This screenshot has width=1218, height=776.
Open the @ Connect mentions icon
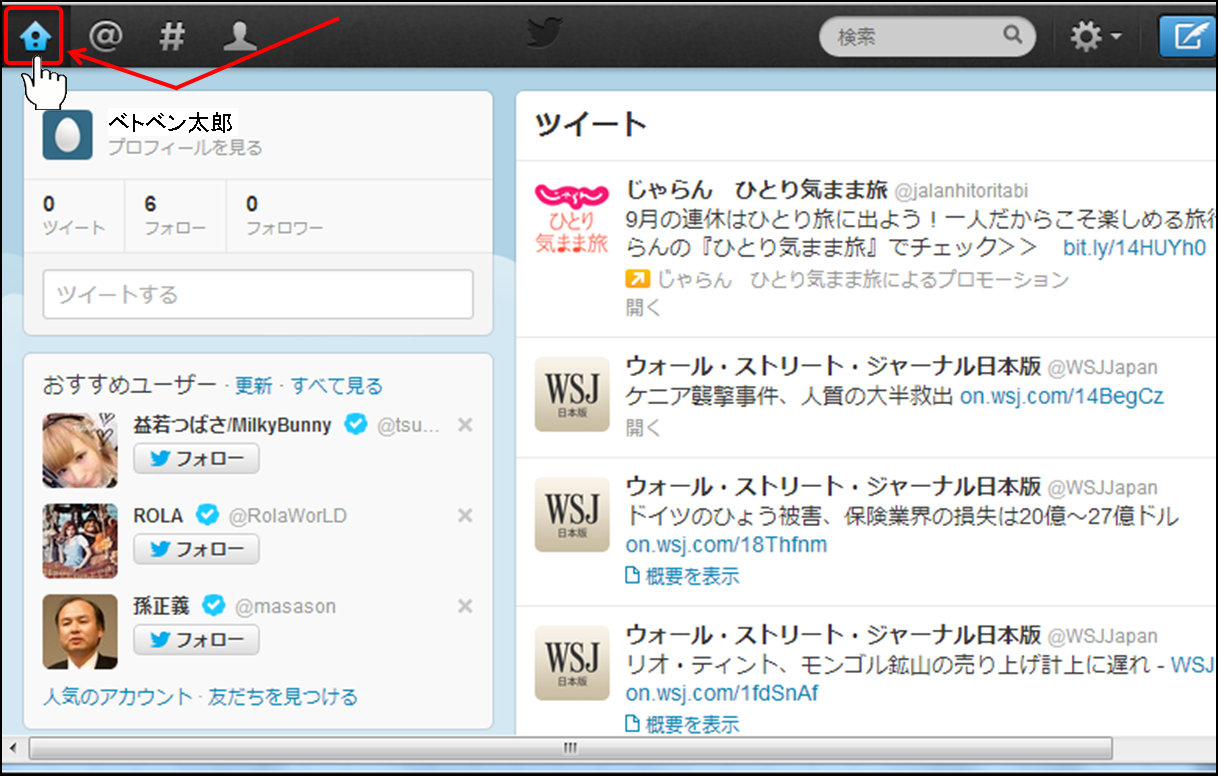105,37
